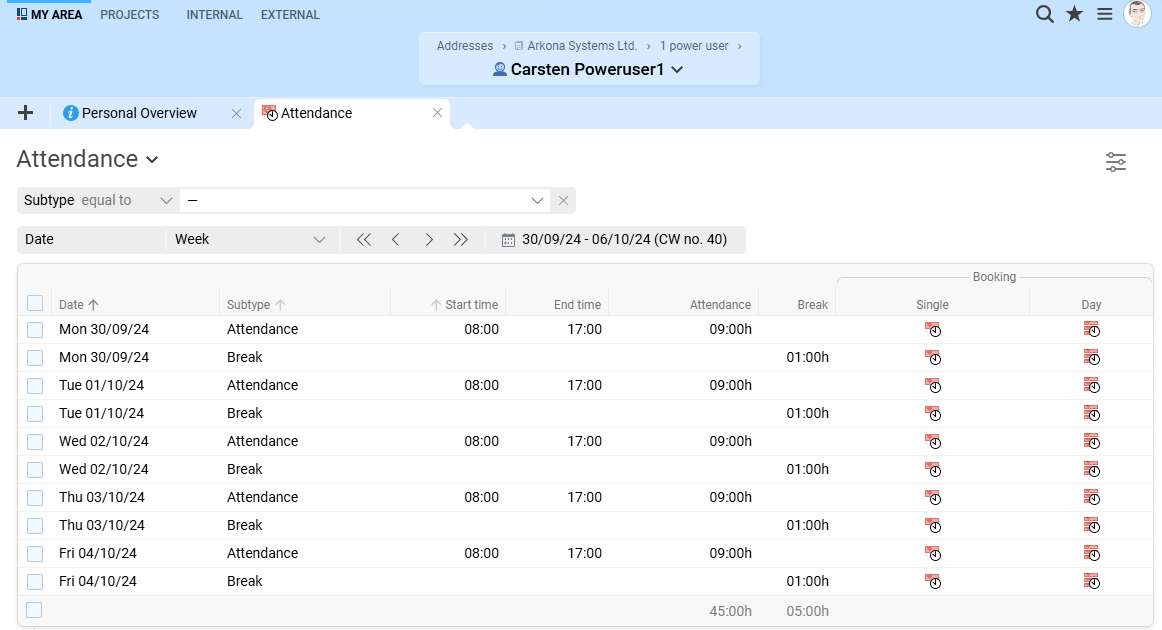
Task: Click Single booking icon for Thu 03/10/24 Attendance
Action: [932, 498]
